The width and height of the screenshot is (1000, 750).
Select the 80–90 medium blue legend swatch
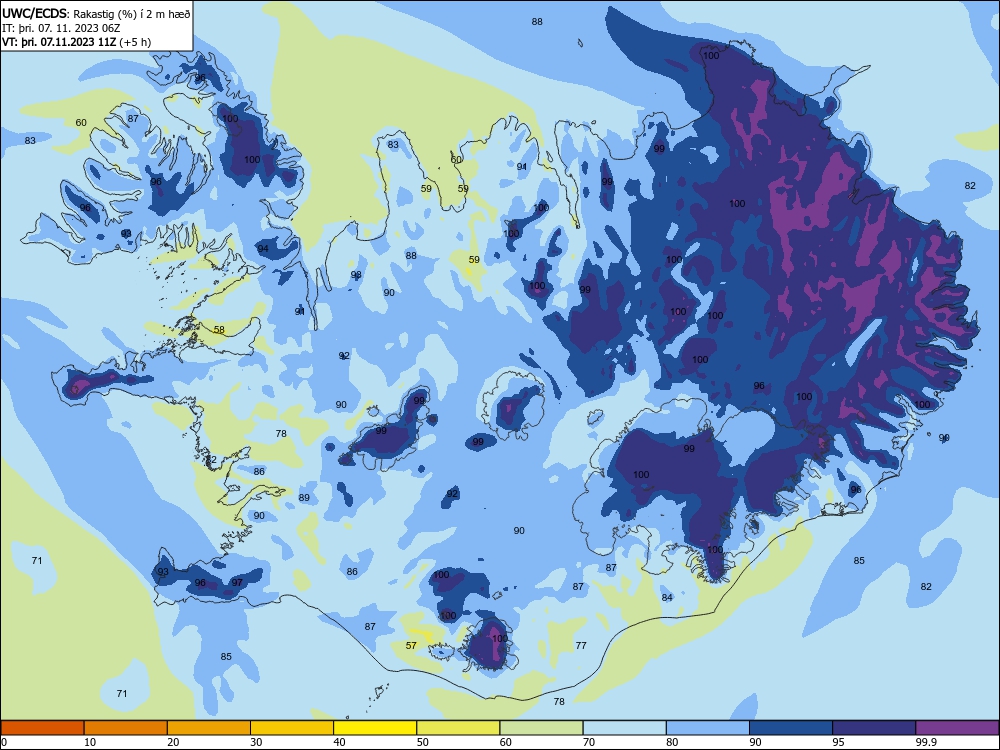point(708,728)
